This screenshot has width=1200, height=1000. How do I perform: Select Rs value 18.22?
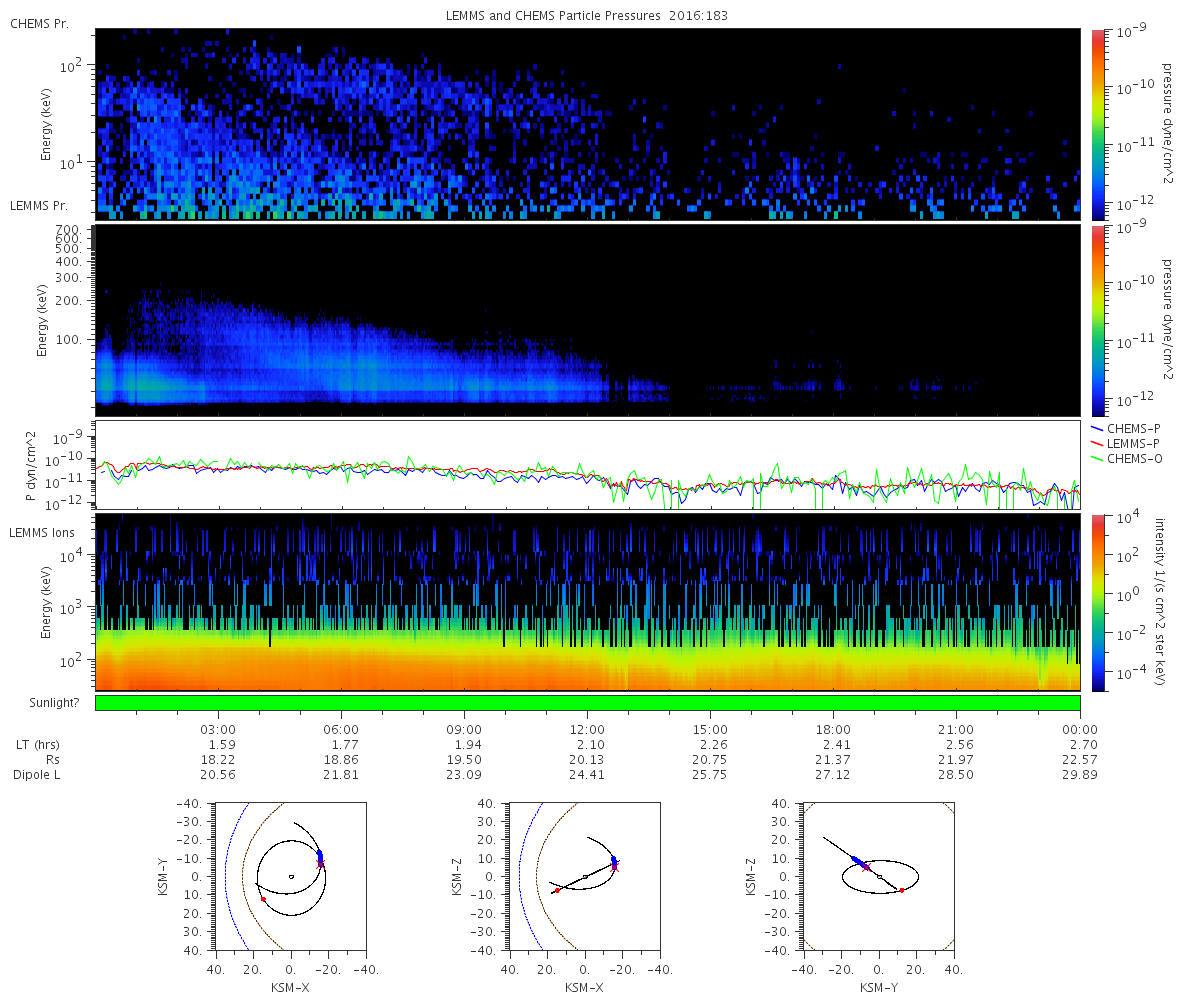218,760
